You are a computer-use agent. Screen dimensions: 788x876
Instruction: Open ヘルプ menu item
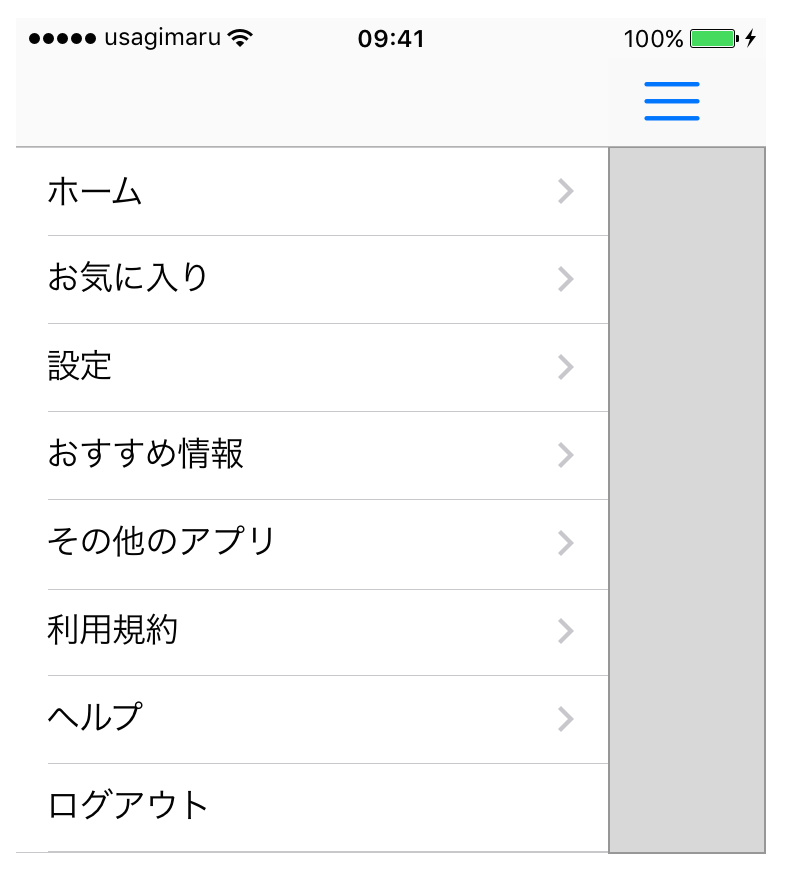[x=95, y=717]
